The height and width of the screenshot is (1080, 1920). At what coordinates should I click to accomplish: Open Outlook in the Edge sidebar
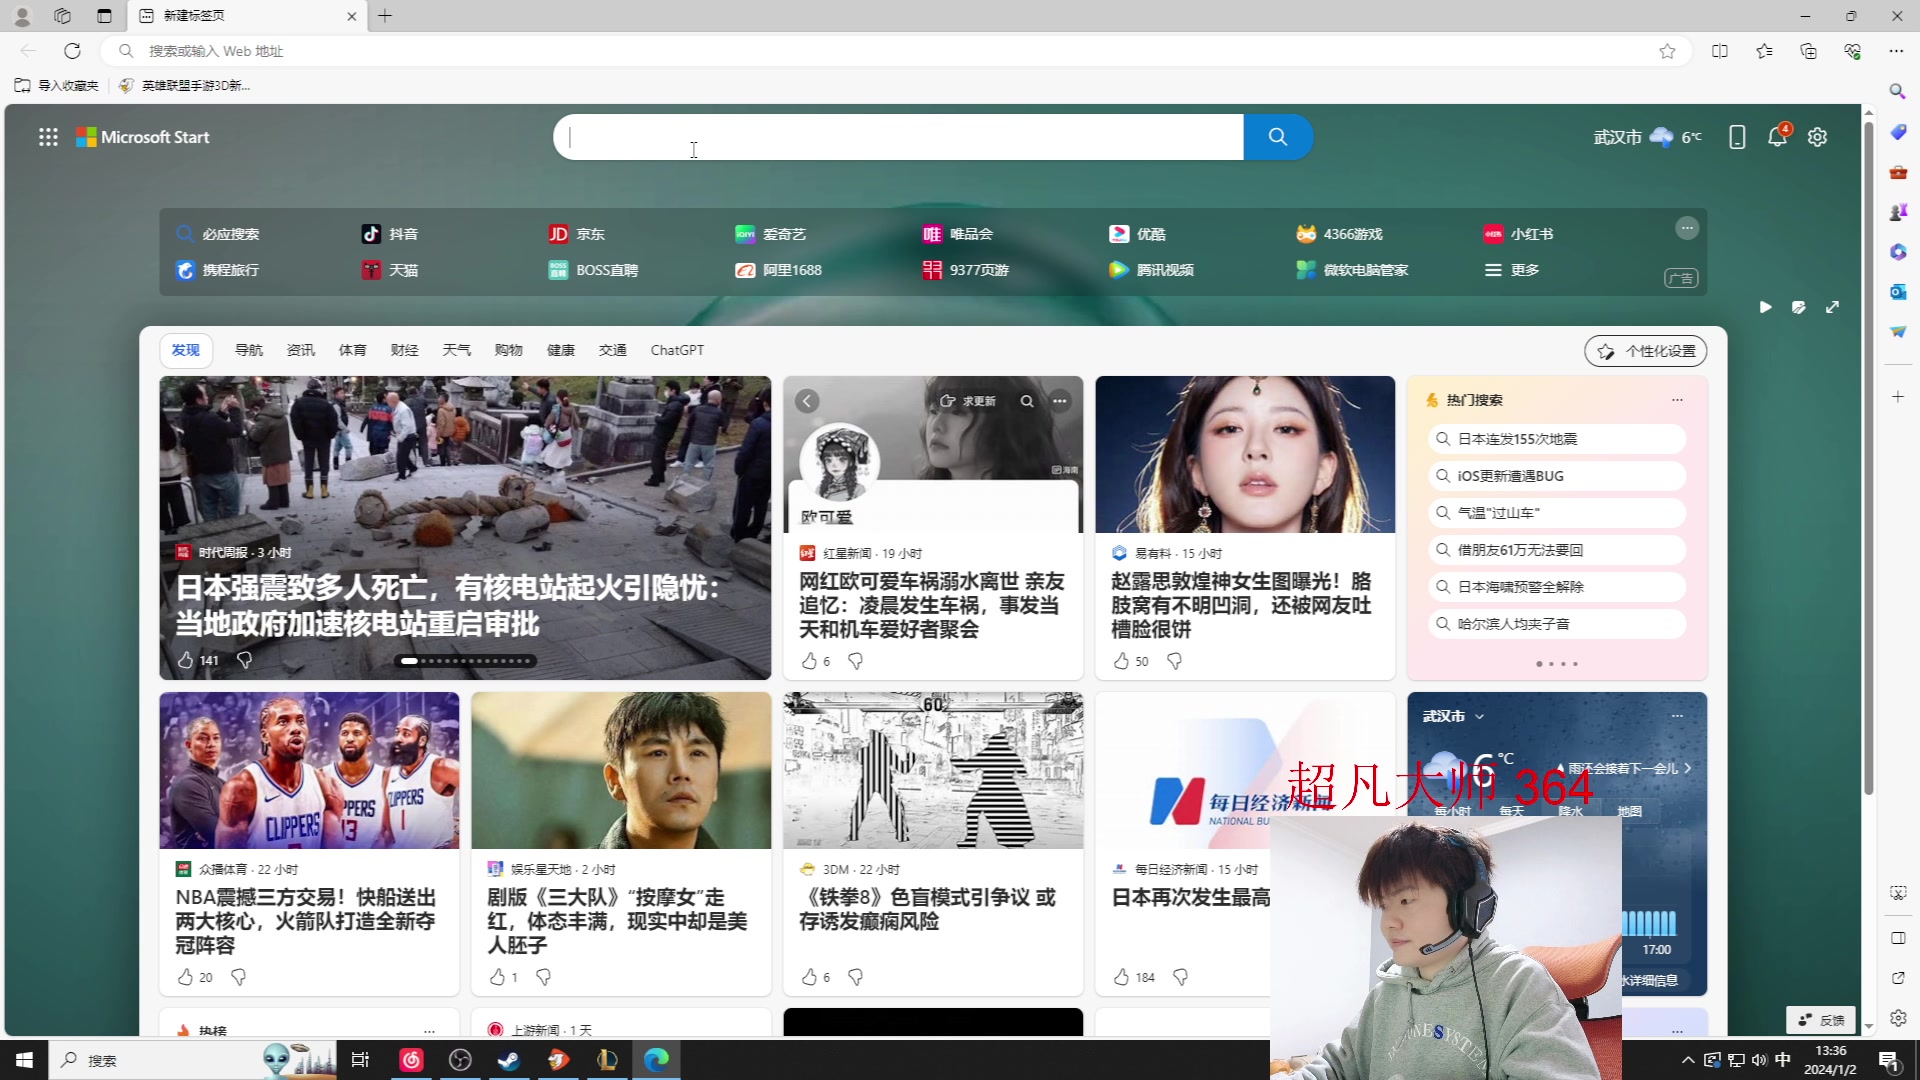1898,292
